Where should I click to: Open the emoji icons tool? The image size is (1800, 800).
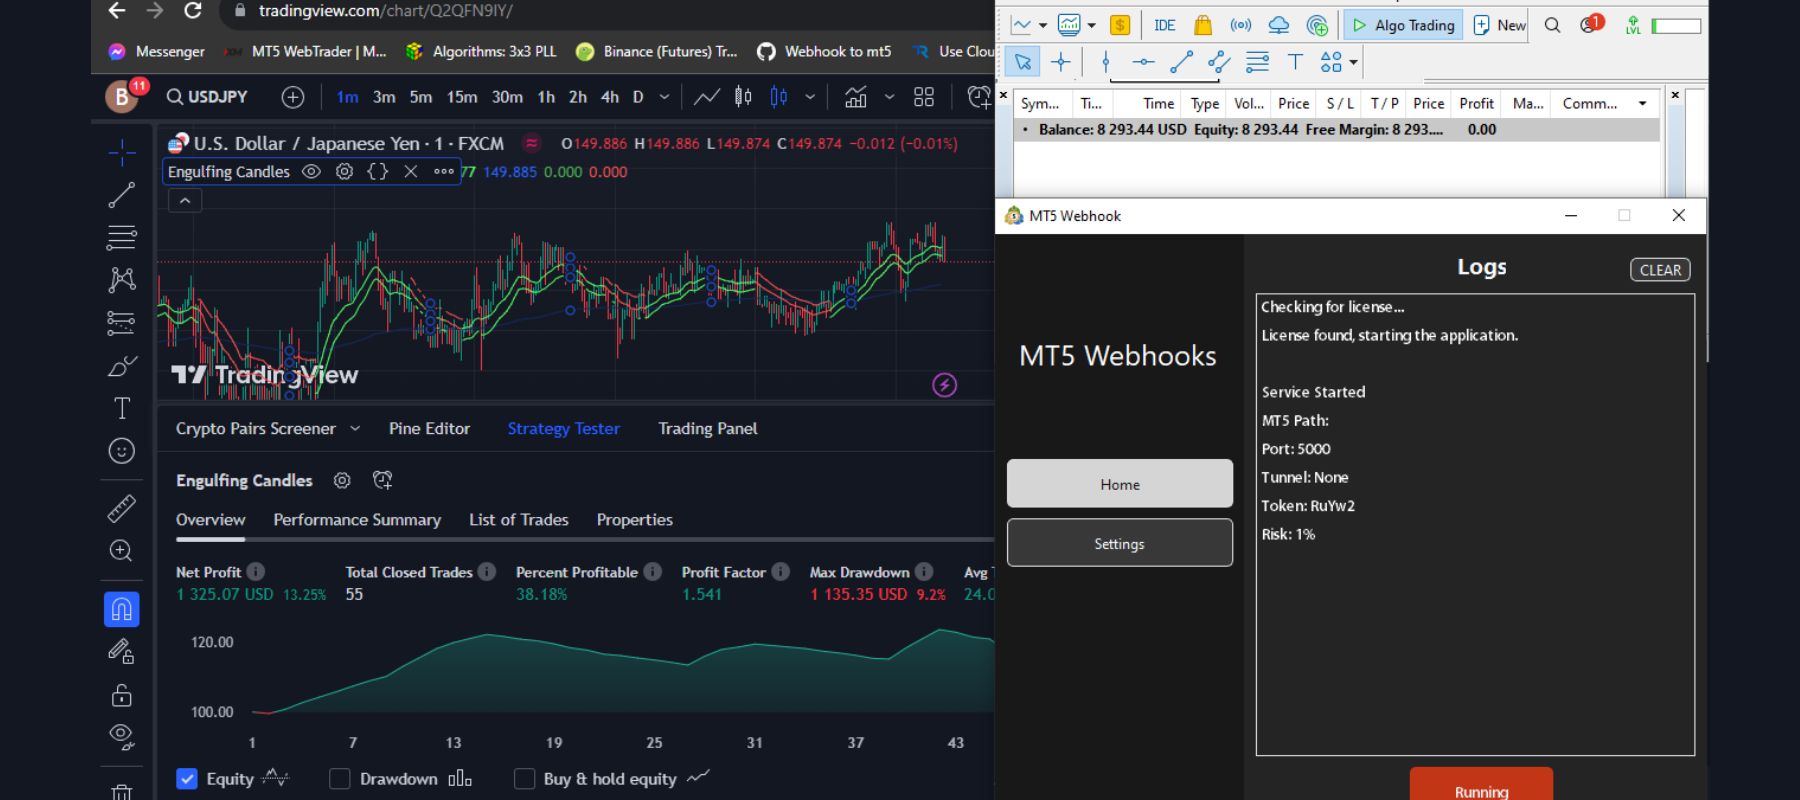coord(122,451)
